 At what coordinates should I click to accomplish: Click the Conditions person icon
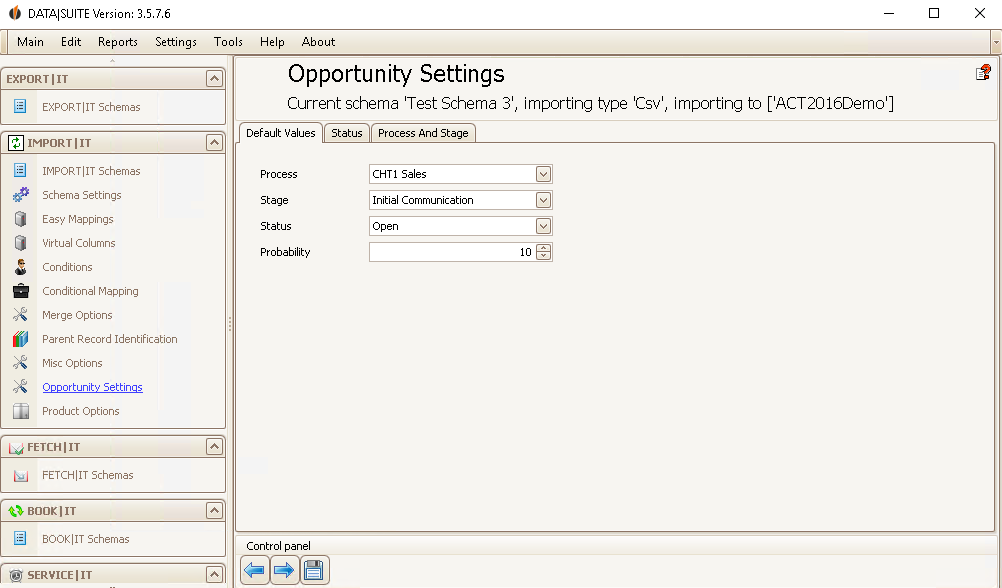[20, 267]
